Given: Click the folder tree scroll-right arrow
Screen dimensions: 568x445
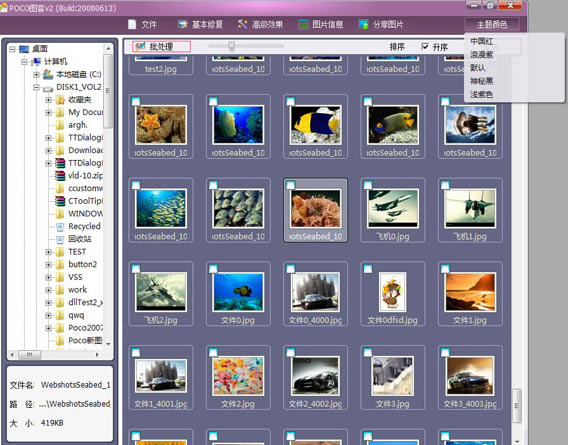Looking at the screenshot, I should tap(97, 354).
